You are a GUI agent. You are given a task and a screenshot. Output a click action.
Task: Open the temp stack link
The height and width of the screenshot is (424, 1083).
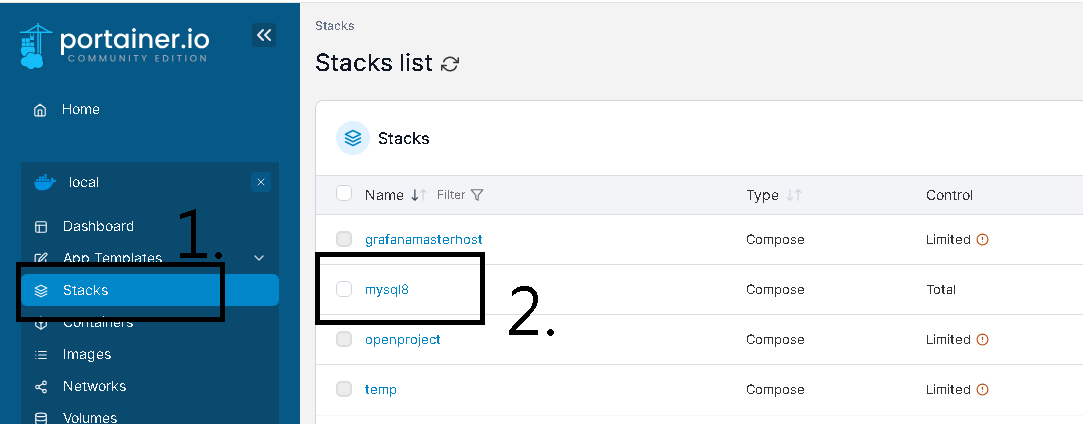pyautogui.click(x=381, y=389)
